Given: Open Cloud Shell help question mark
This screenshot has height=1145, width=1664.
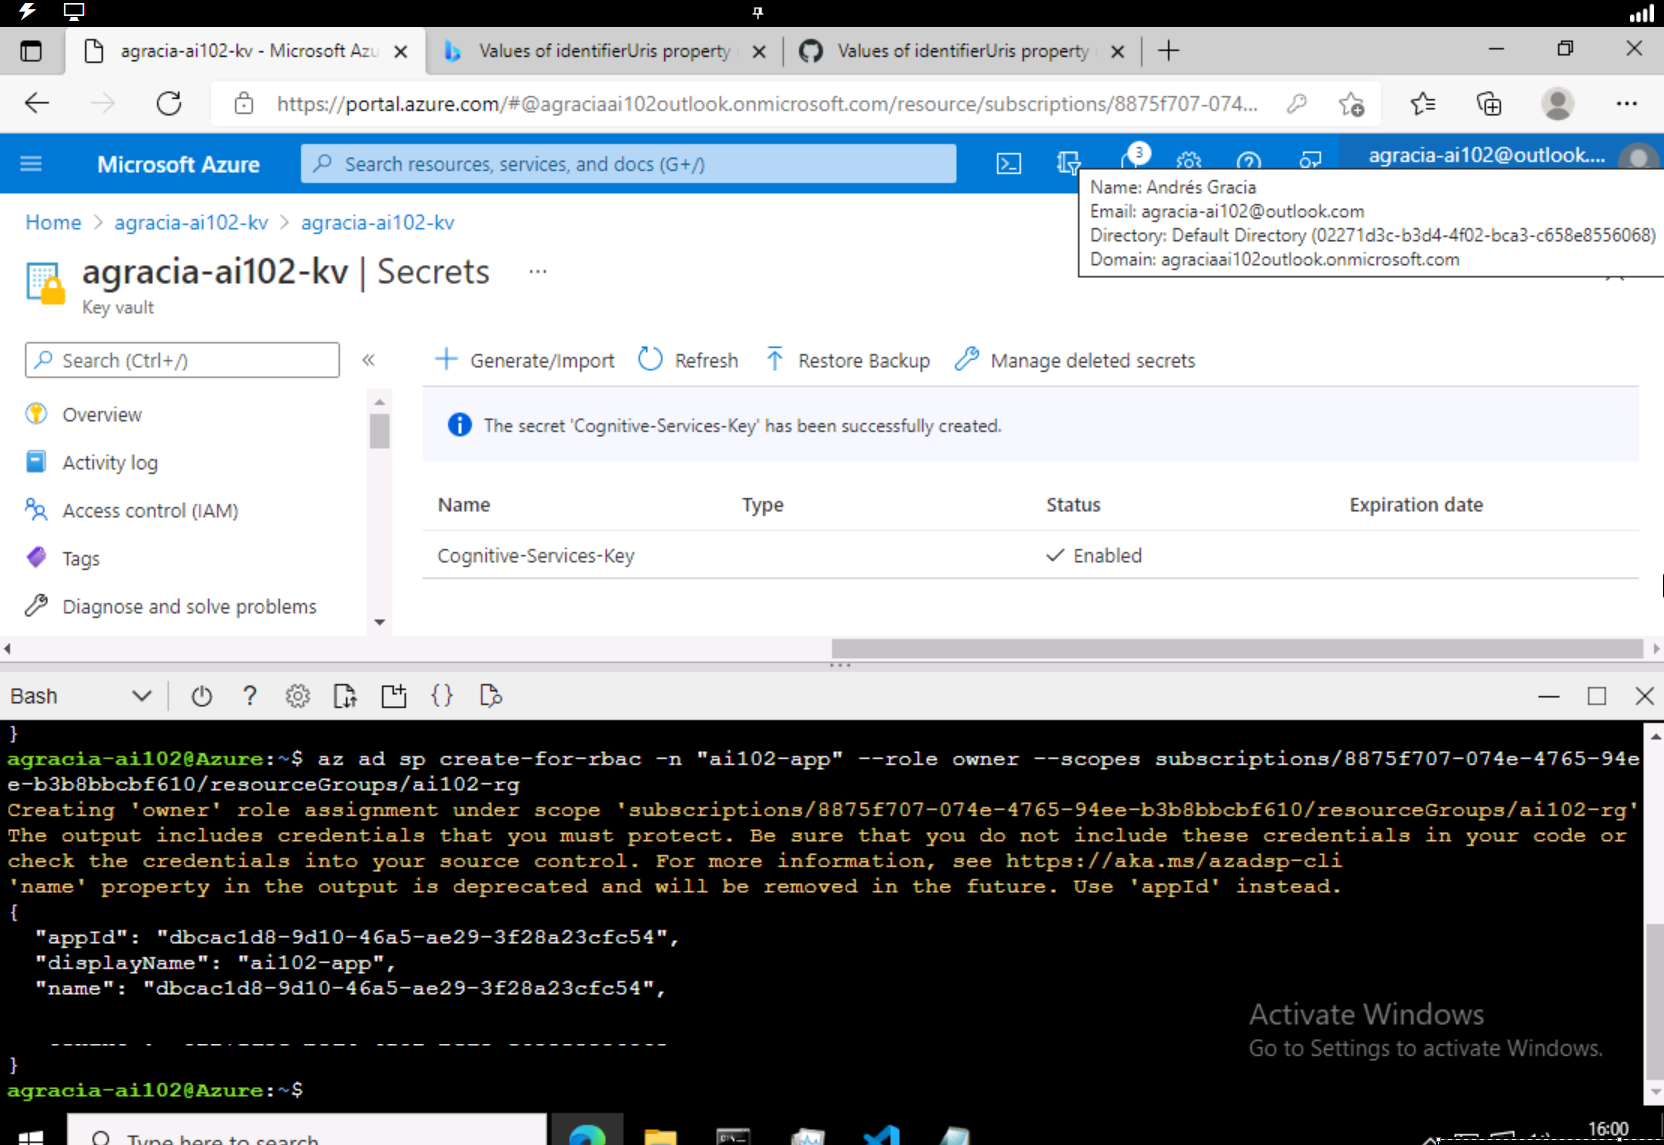Looking at the screenshot, I should [x=249, y=696].
